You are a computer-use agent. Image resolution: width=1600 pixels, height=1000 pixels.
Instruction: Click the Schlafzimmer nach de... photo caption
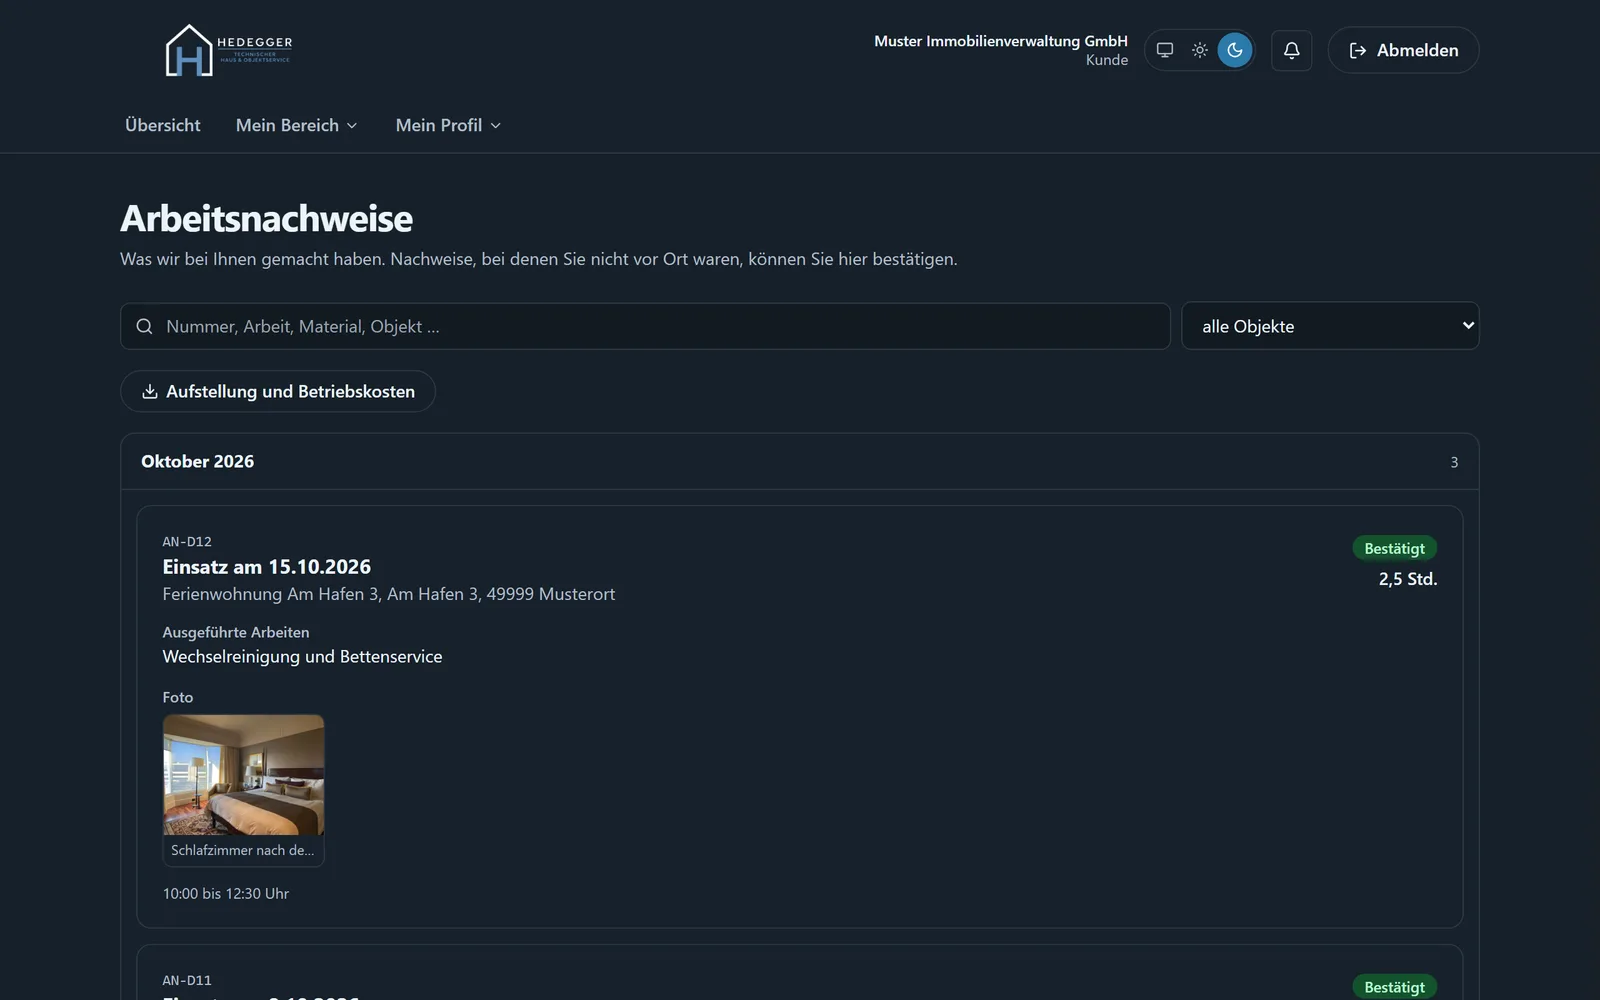tap(243, 850)
